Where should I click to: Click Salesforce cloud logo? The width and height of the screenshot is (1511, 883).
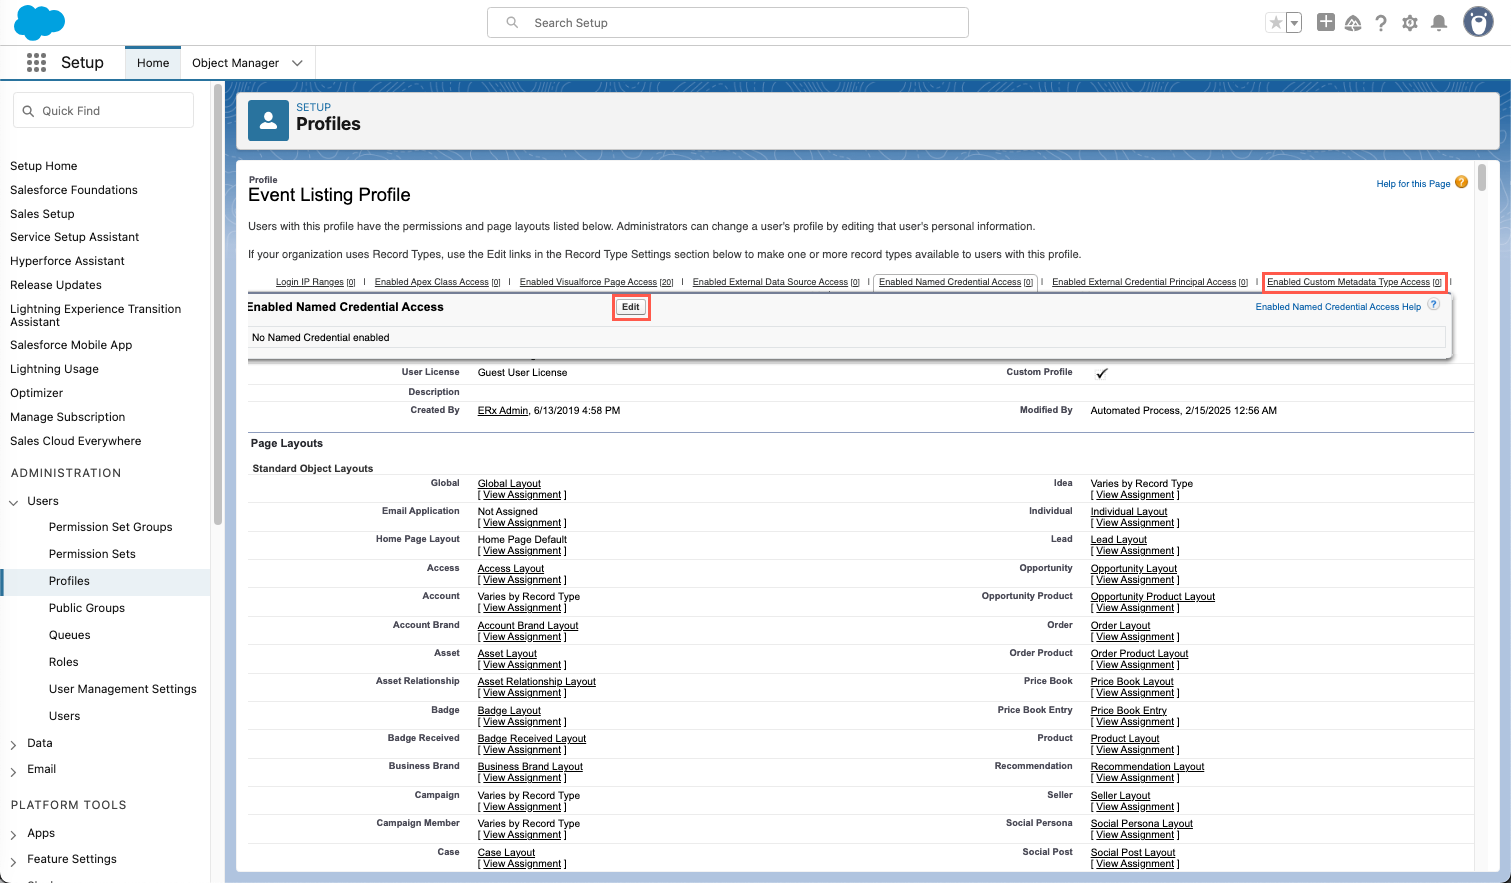tap(39, 22)
